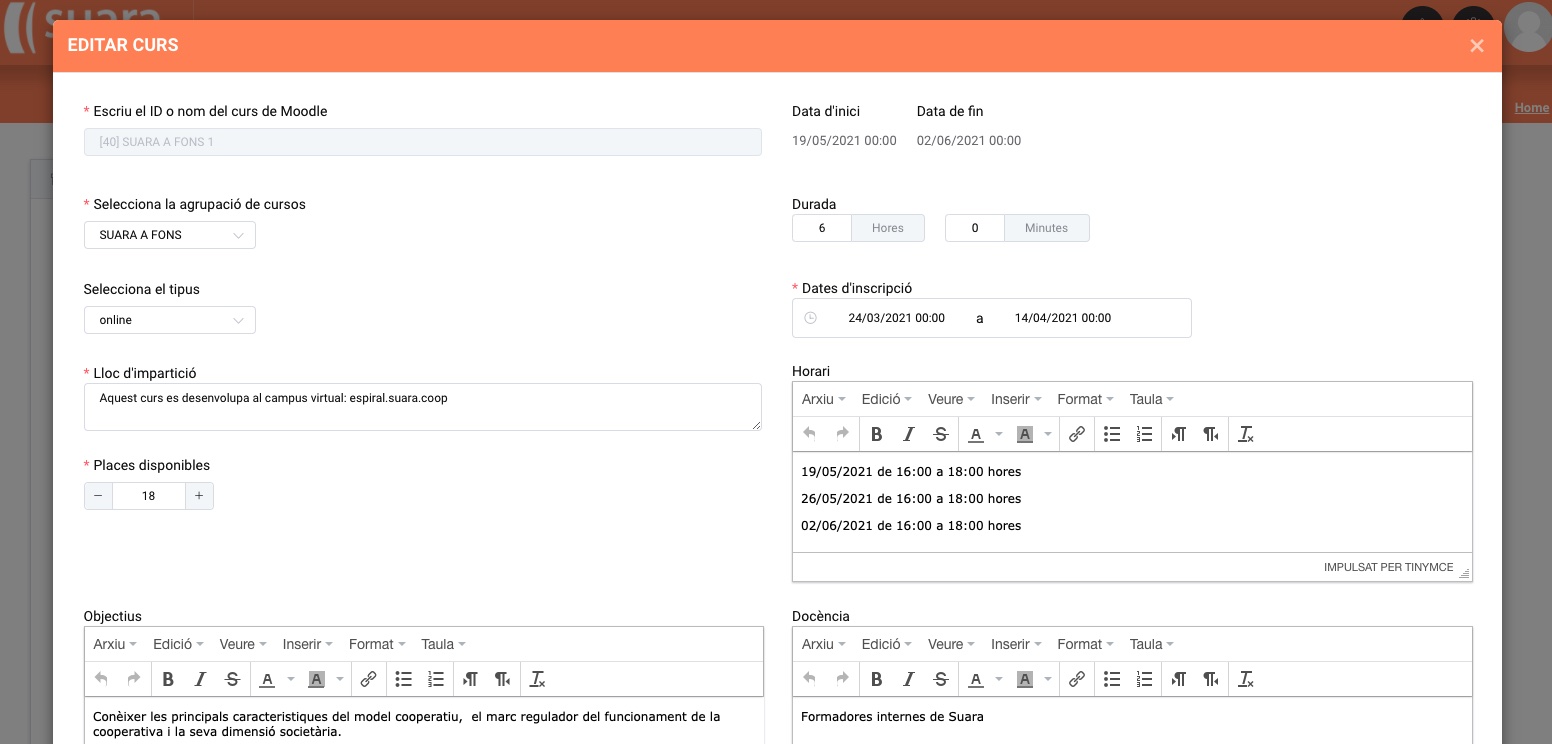Click inscription end date 14/04/2021
The image size is (1552, 744).
1062,318
